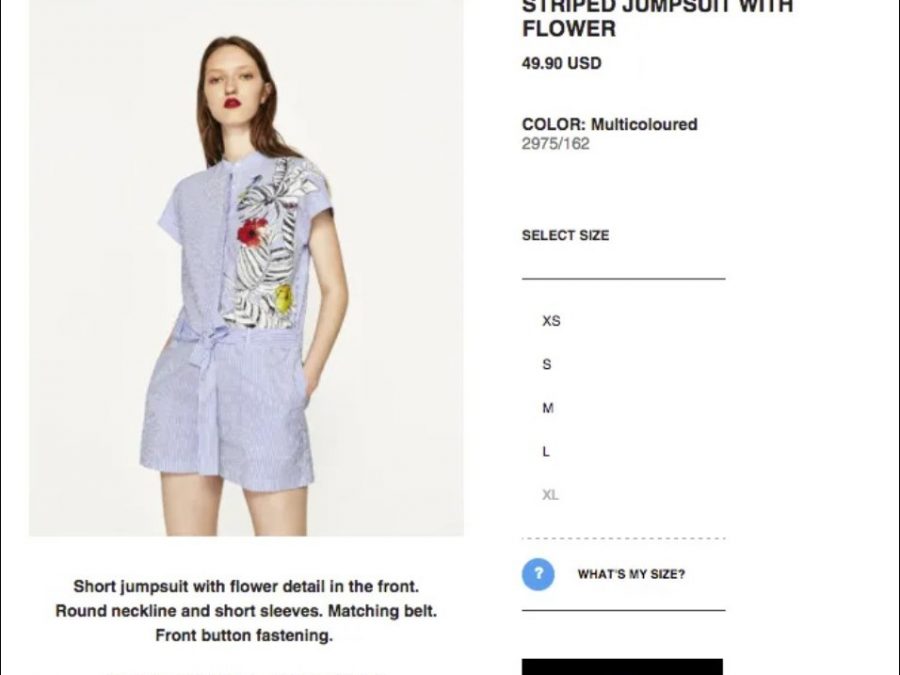The image size is (900, 675).
Task: Click the dotted divider below XL
Action: (623, 538)
